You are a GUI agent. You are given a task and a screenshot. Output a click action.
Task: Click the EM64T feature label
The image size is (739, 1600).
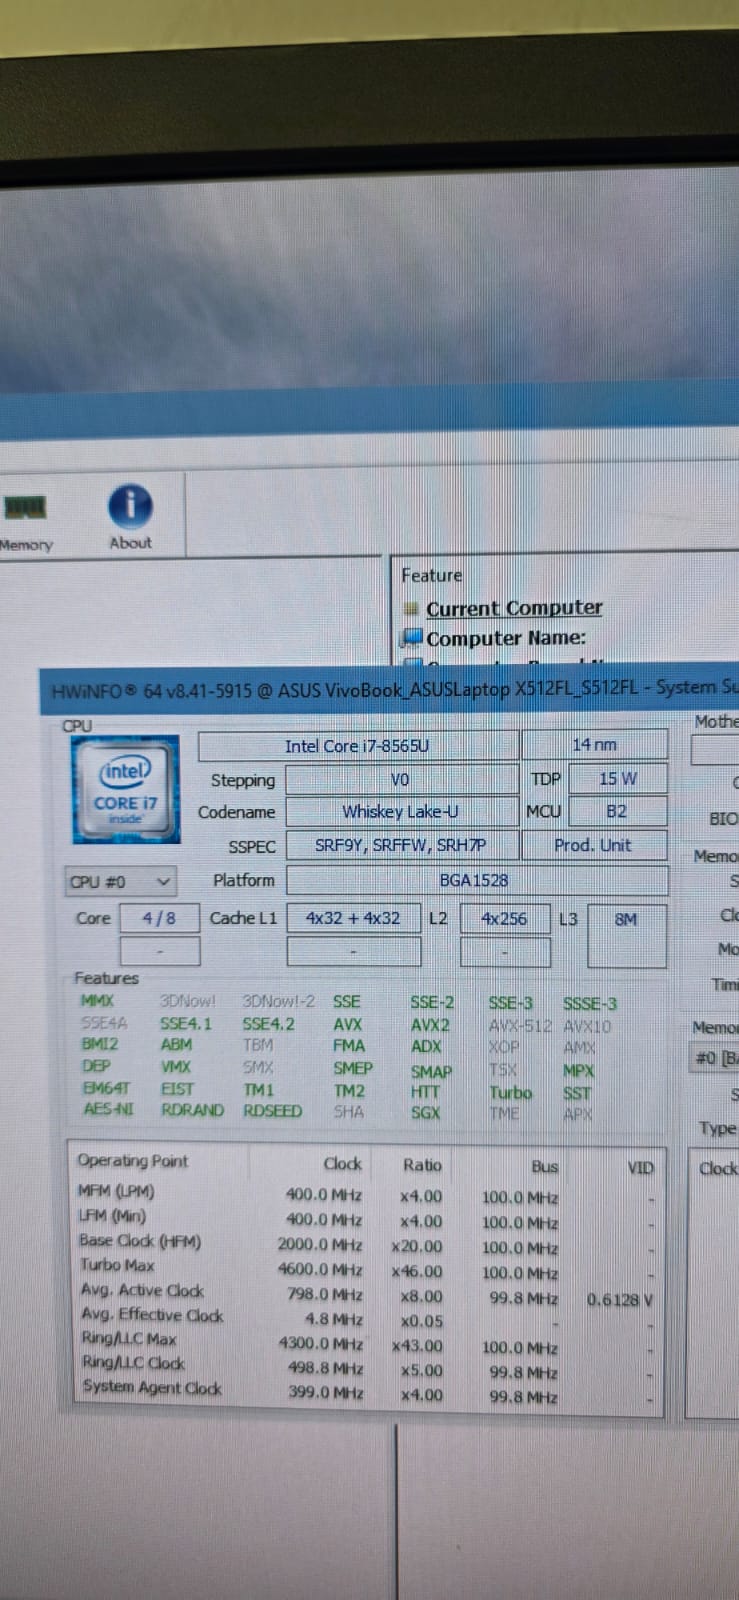[106, 1088]
